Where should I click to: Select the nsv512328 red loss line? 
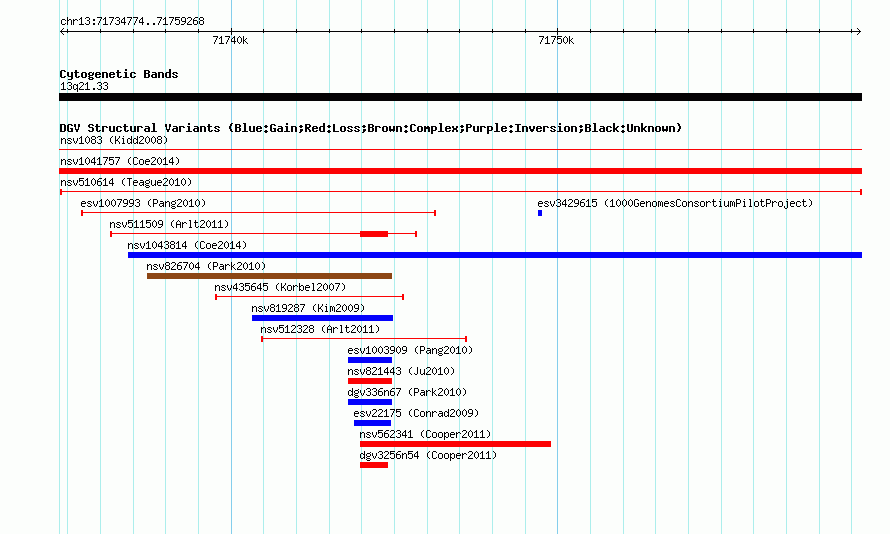tap(364, 339)
